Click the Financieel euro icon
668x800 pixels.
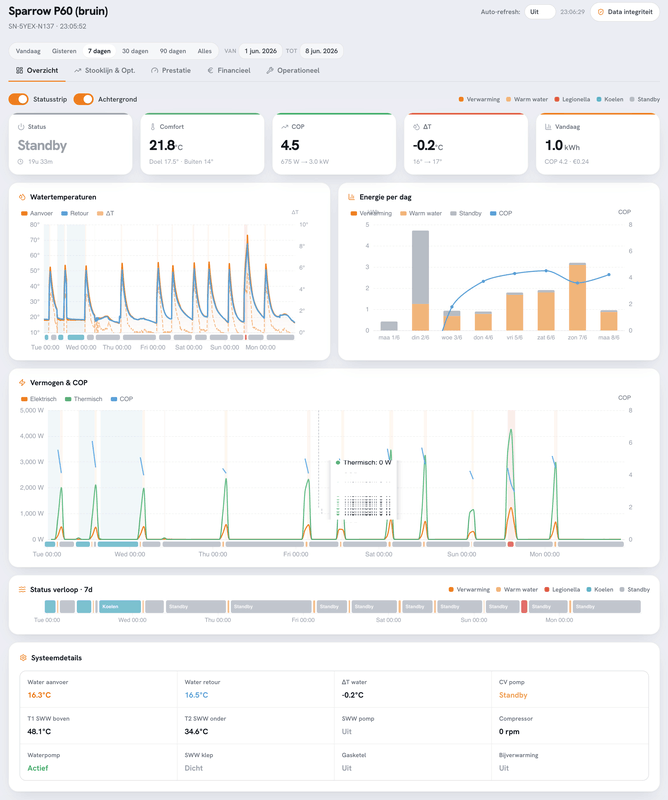(x=210, y=70)
